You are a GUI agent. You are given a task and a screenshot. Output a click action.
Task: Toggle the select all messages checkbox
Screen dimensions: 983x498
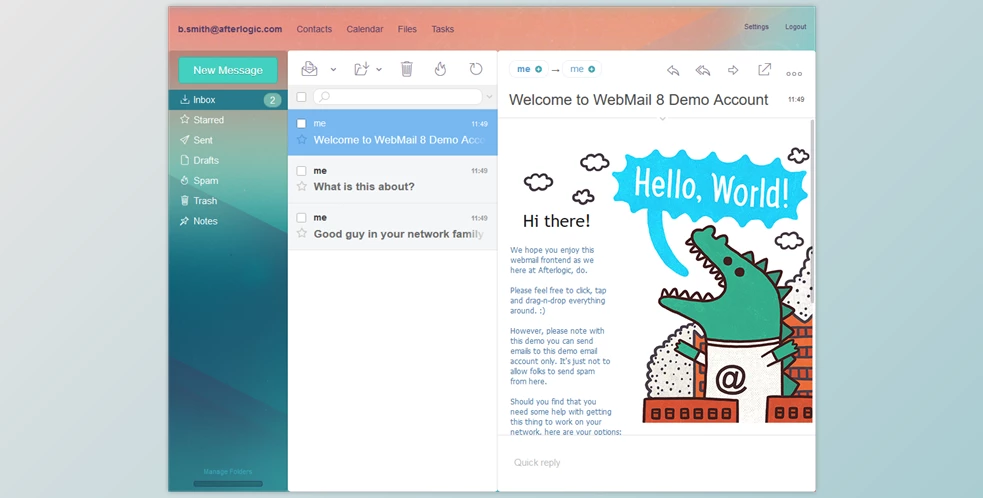pos(302,97)
